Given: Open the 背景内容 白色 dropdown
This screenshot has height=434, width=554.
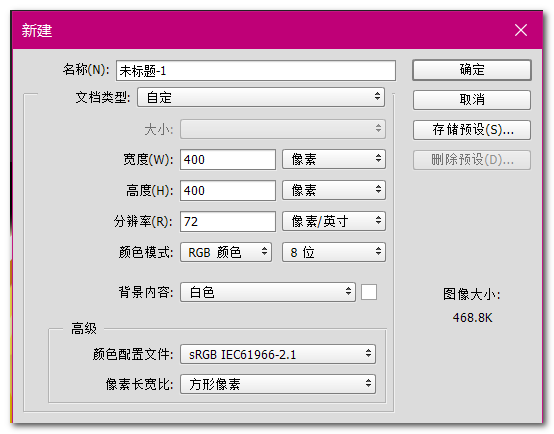Looking at the screenshot, I should pos(267,292).
